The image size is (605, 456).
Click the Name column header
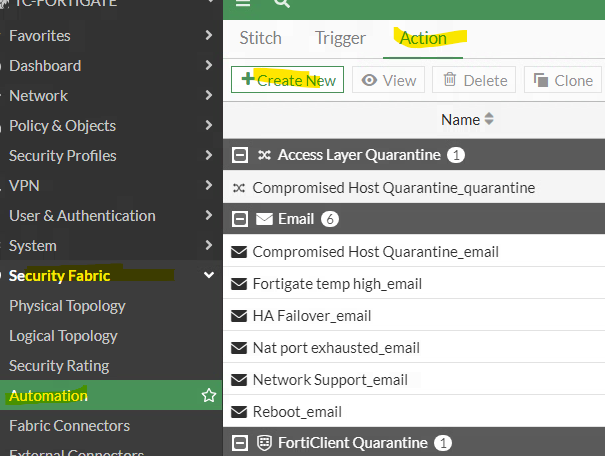461,120
